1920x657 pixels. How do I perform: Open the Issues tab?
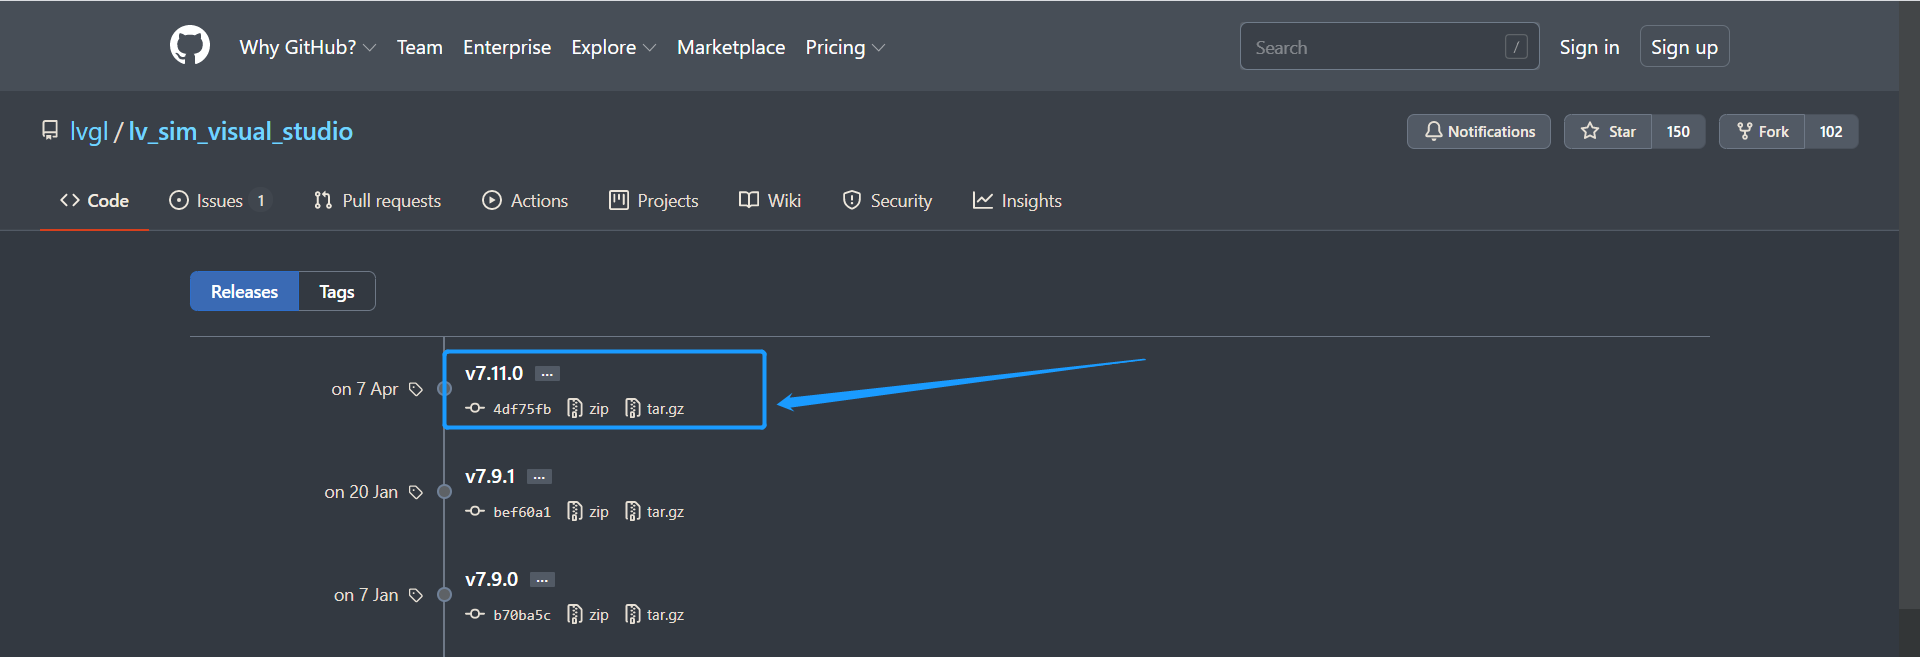click(219, 201)
